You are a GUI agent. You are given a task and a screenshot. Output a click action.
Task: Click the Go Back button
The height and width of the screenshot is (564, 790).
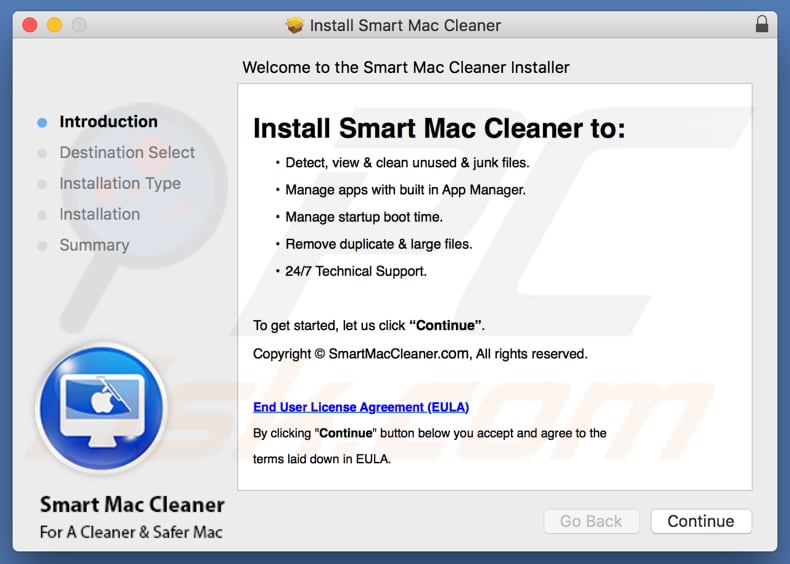(x=591, y=521)
